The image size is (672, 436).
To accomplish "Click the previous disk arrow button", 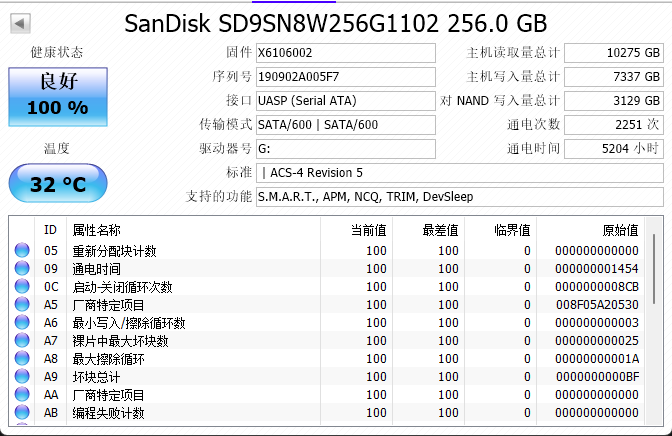I will tap(20, 23).
